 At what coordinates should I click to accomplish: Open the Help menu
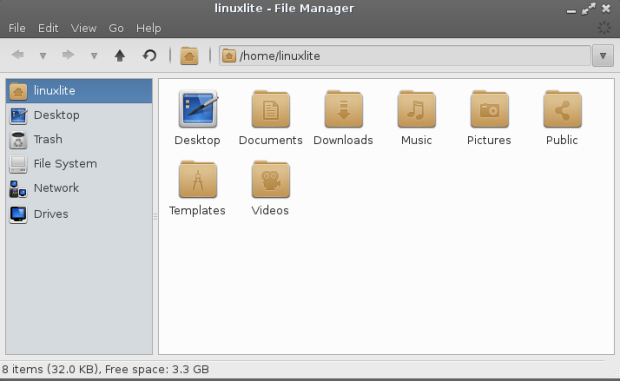point(148,28)
